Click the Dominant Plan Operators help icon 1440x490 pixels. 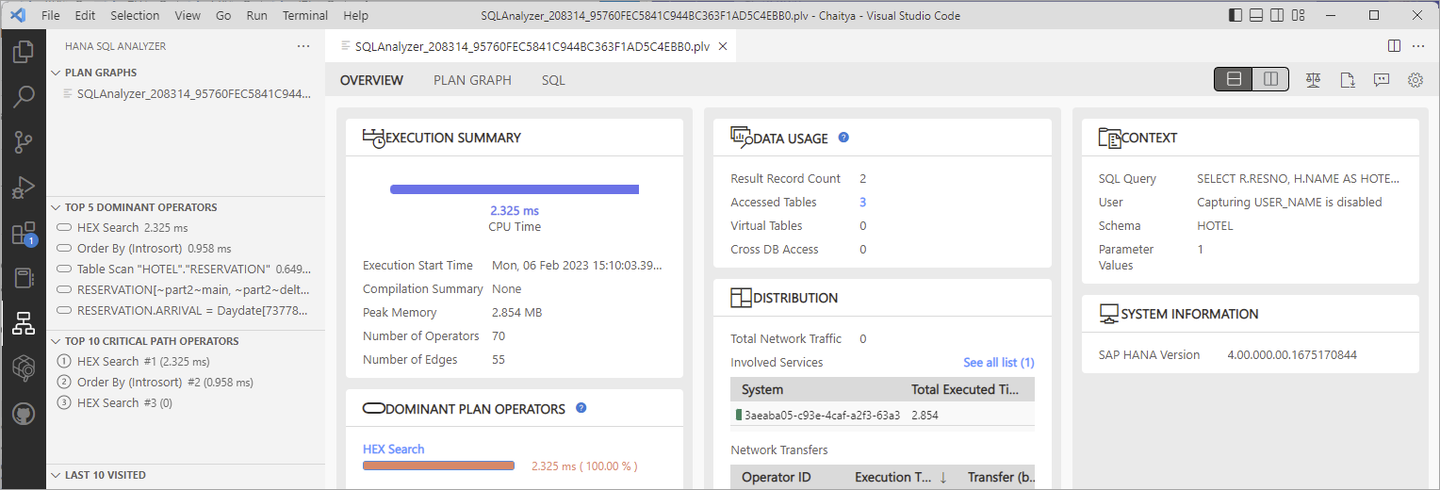click(x=581, y=408)
